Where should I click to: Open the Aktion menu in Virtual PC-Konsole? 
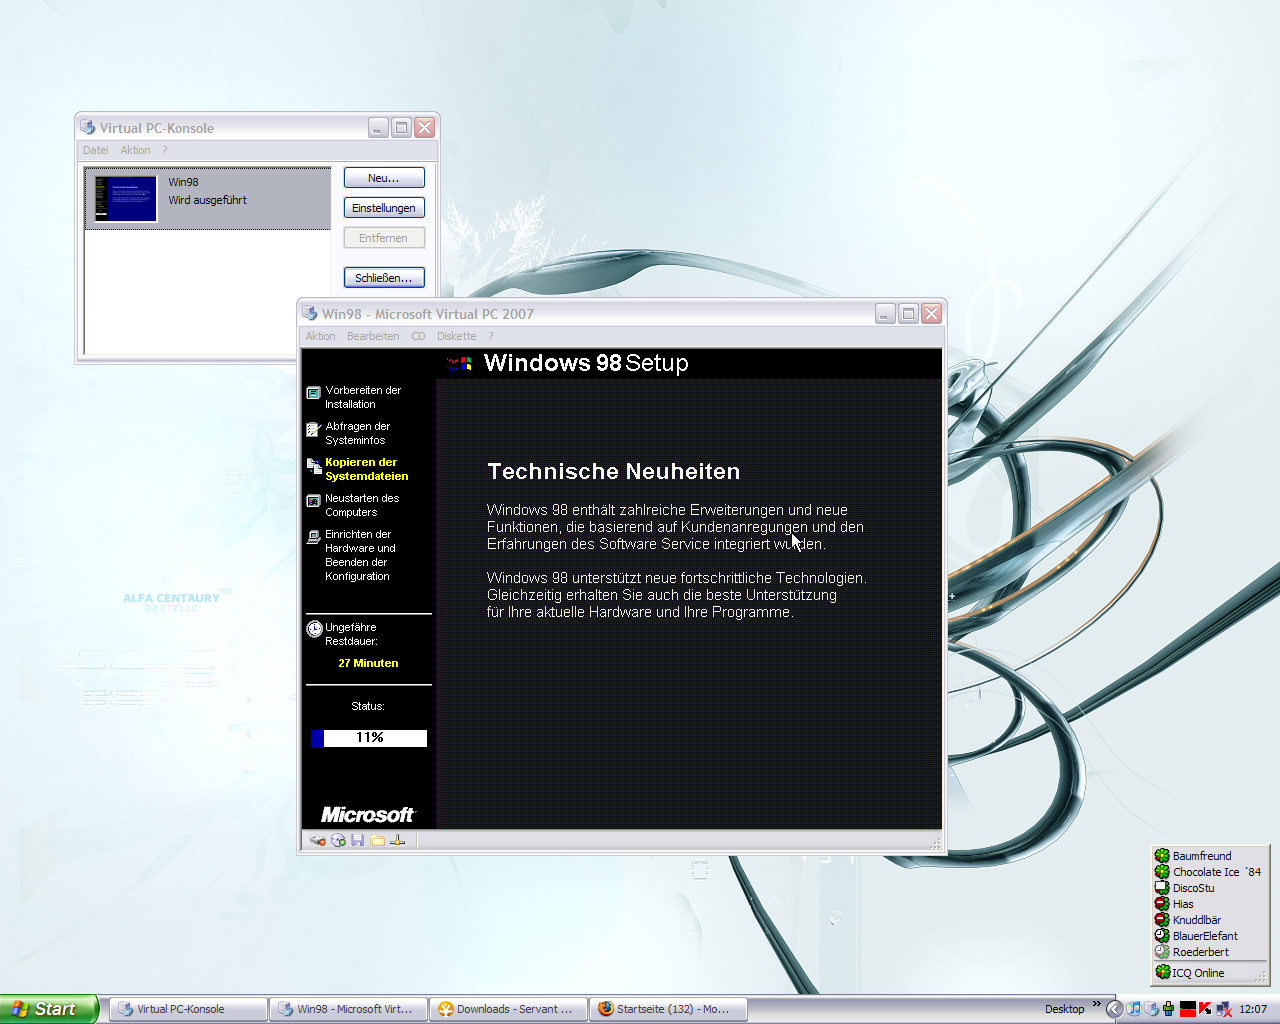click(135, 150)
